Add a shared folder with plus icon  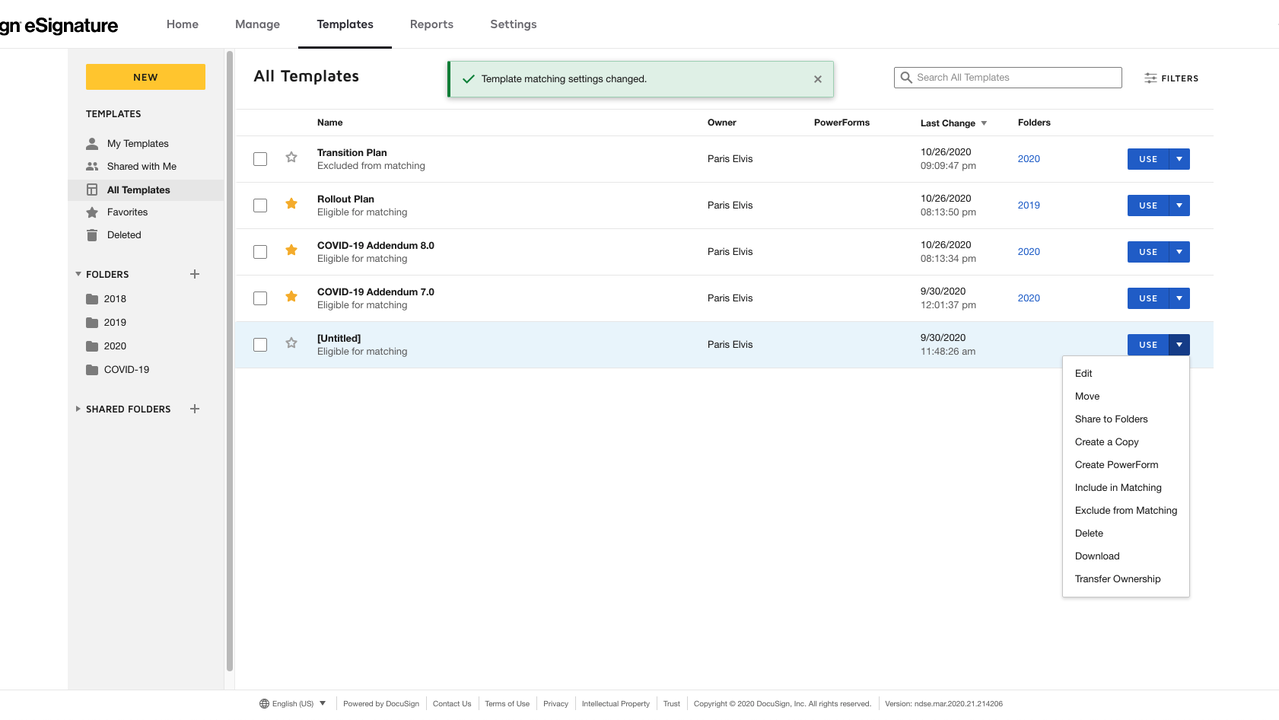tap(195, 409)
